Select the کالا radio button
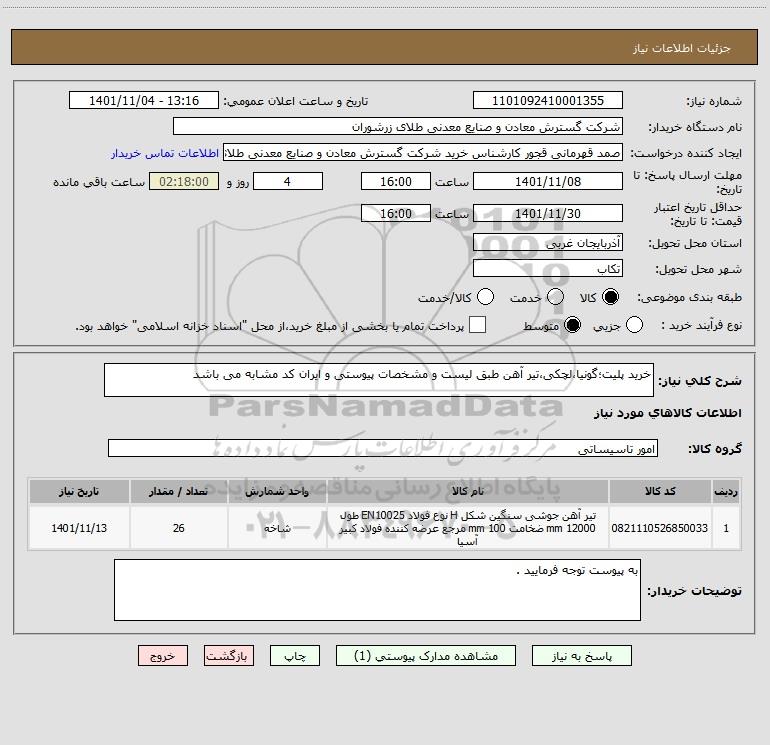 [610, 297]
